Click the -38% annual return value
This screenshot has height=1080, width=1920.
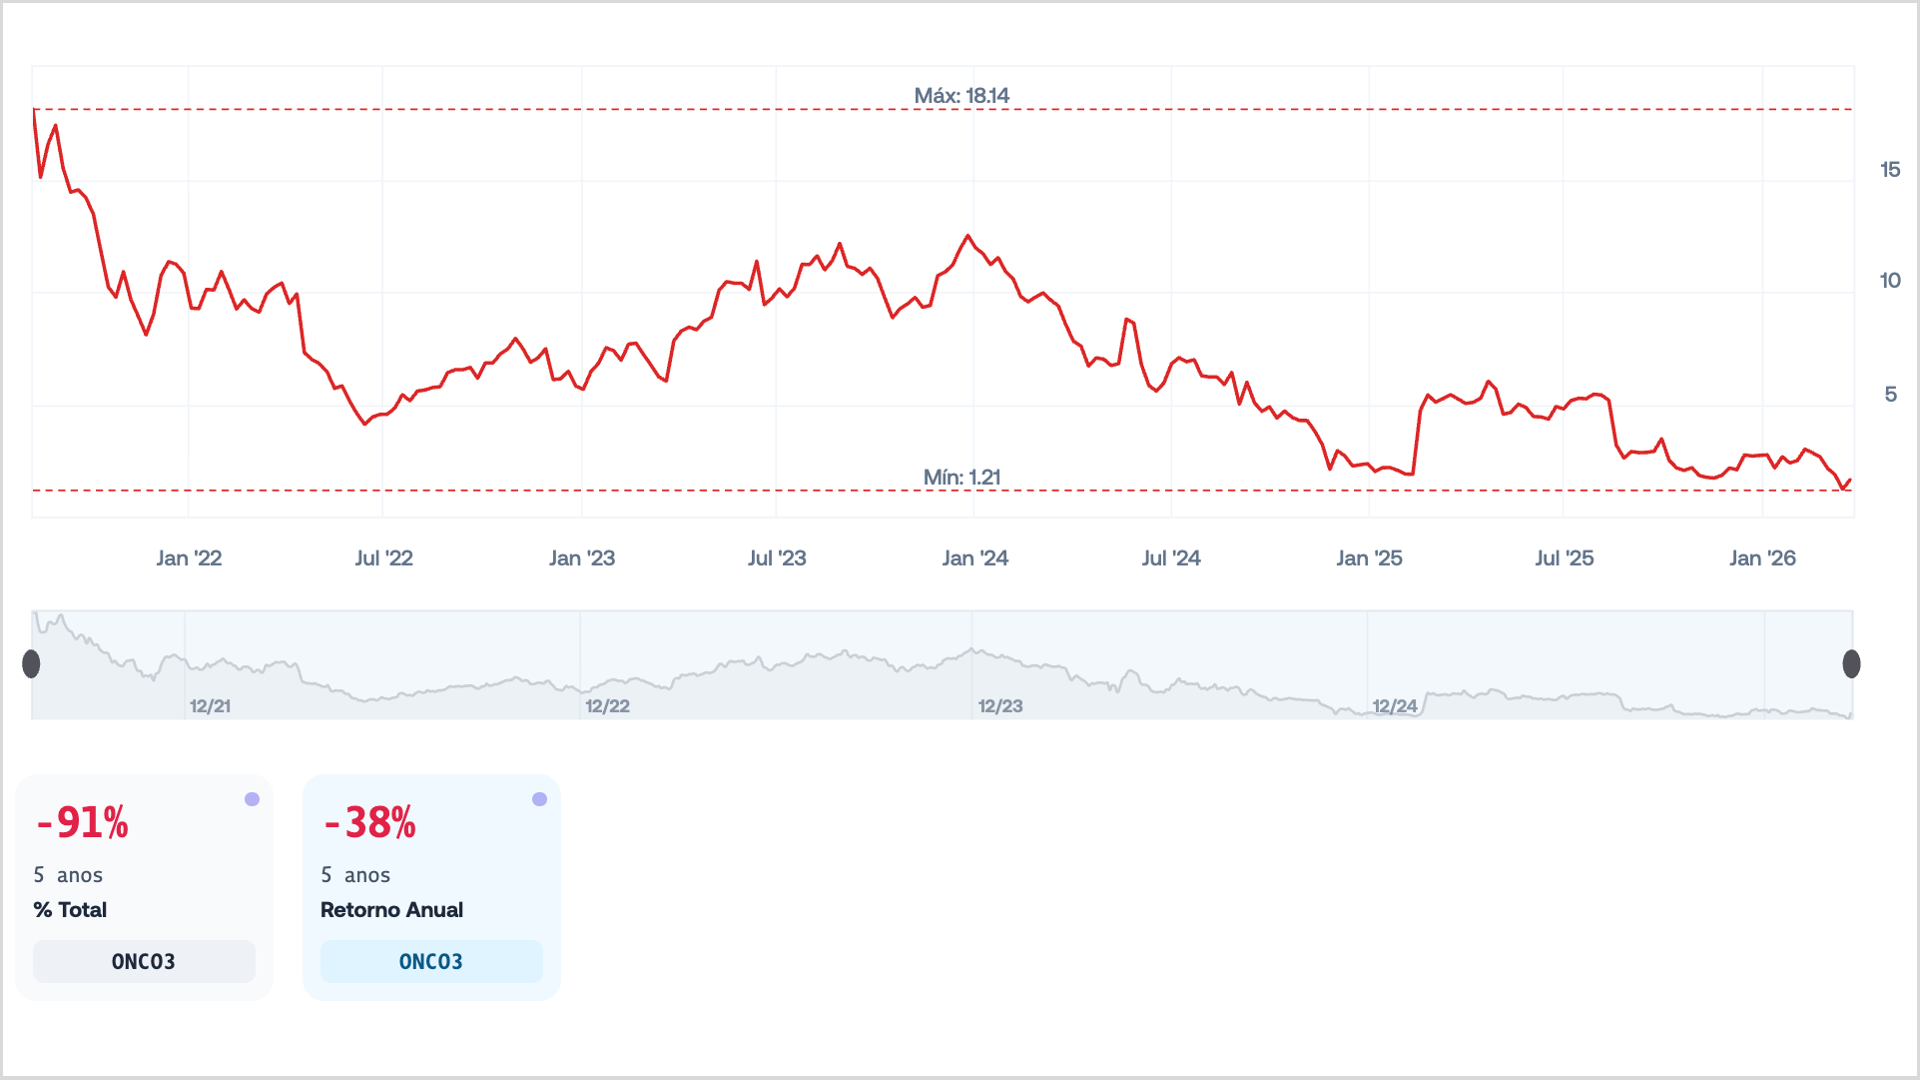[x=370, y=823]
